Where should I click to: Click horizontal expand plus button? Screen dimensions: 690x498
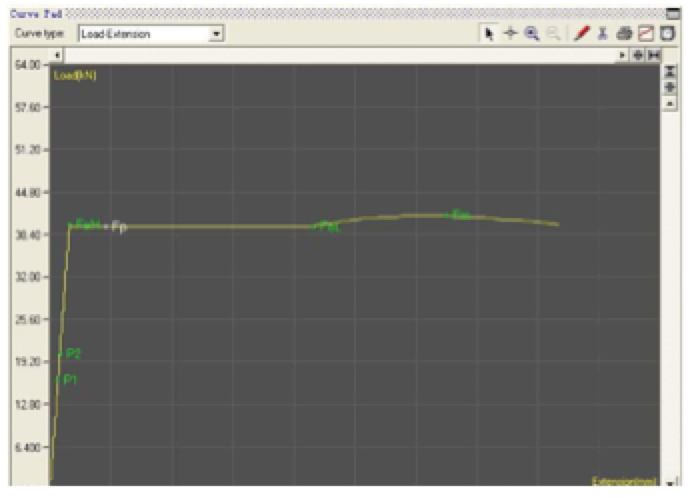(638, 54)
